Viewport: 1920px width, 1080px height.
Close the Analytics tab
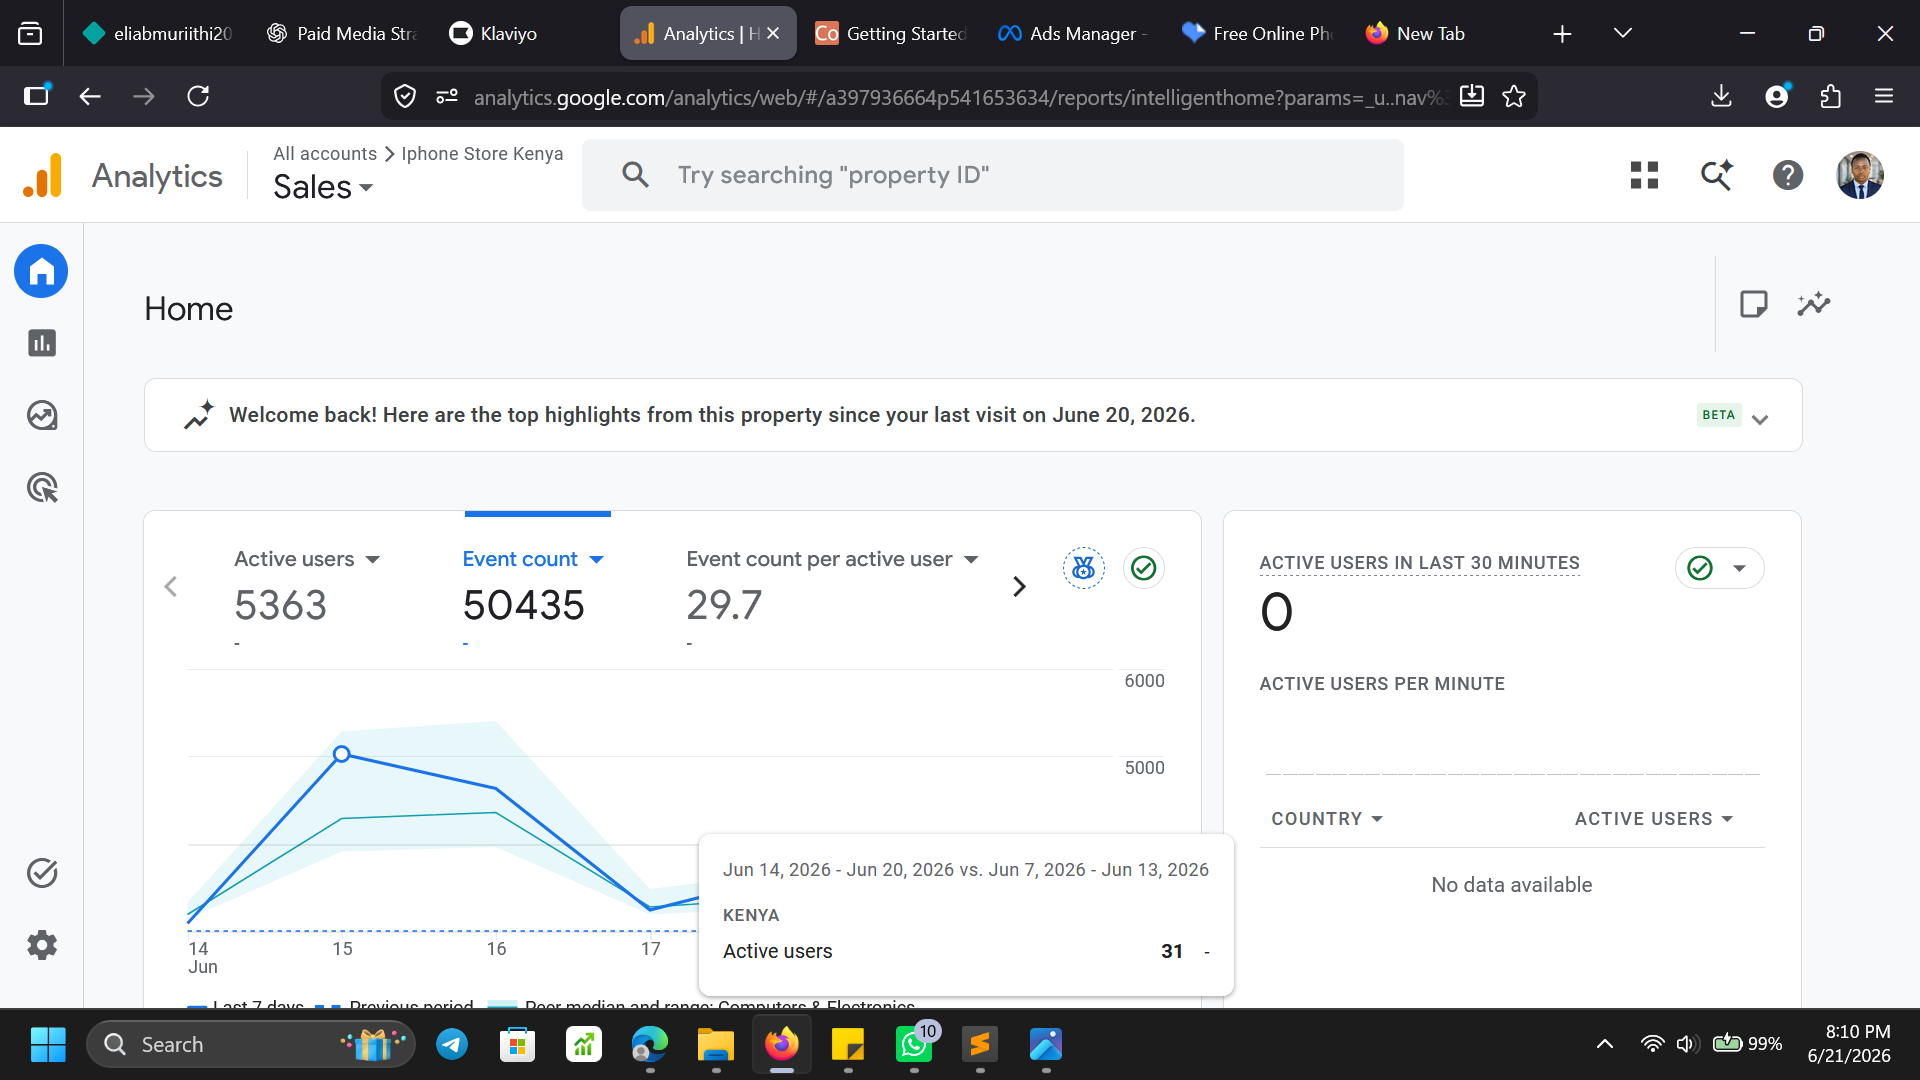coord(773,33)
